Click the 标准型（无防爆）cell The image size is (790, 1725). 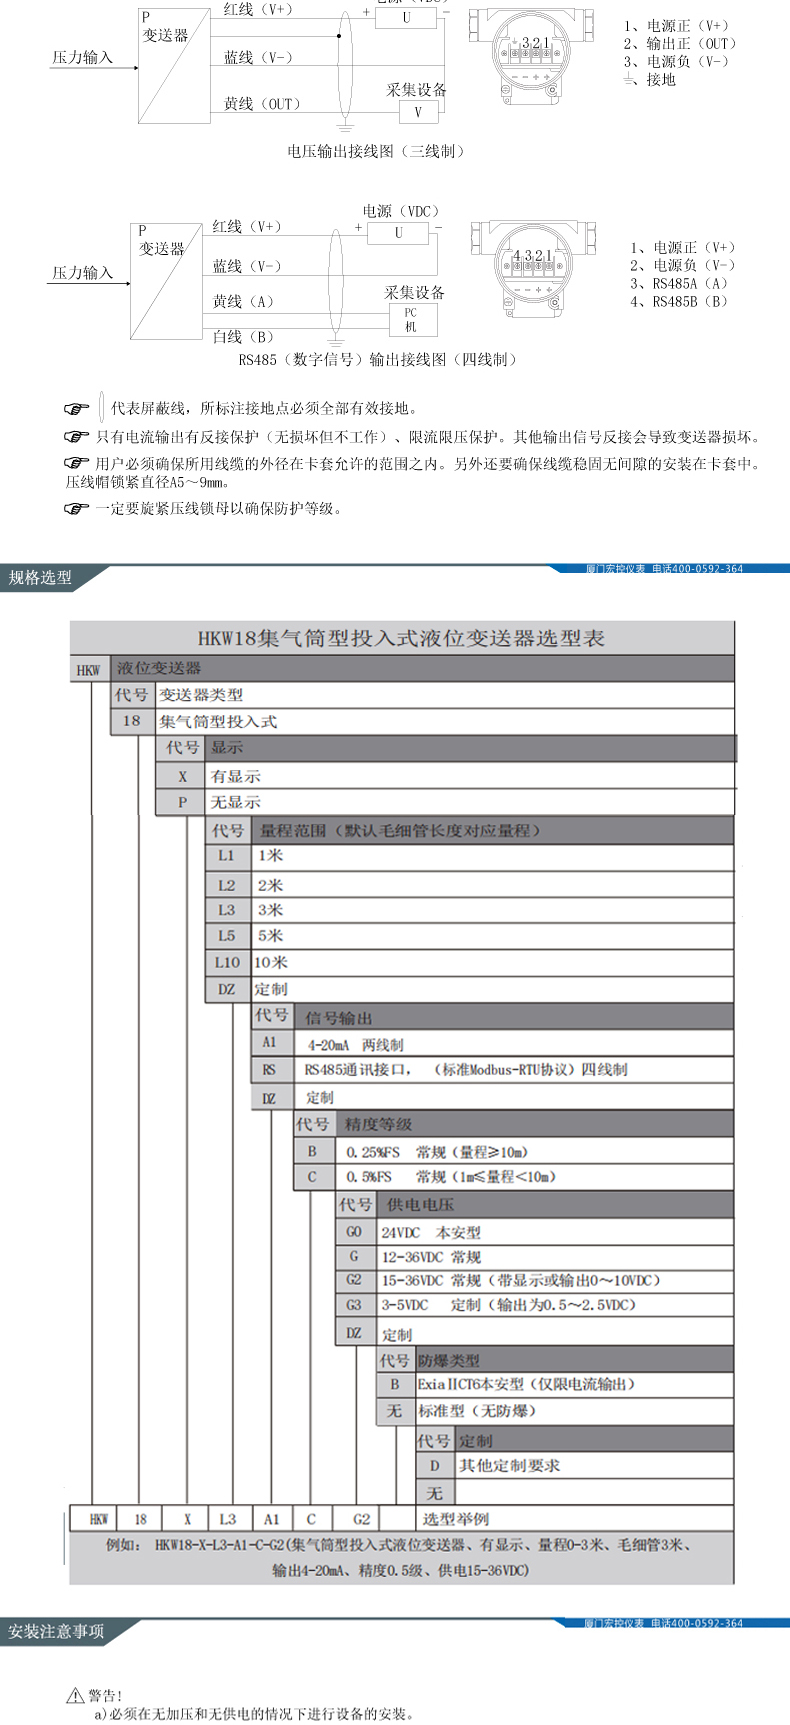[574, 1411]
